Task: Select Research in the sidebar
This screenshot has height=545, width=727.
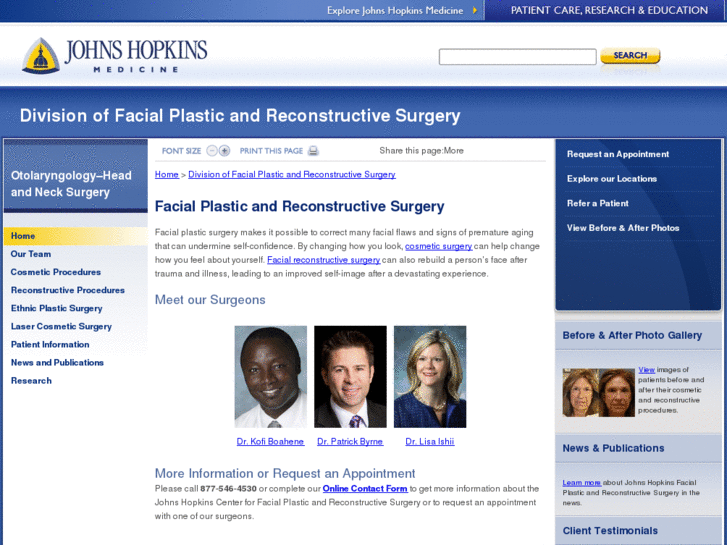Action: click(x=31, y=380)
